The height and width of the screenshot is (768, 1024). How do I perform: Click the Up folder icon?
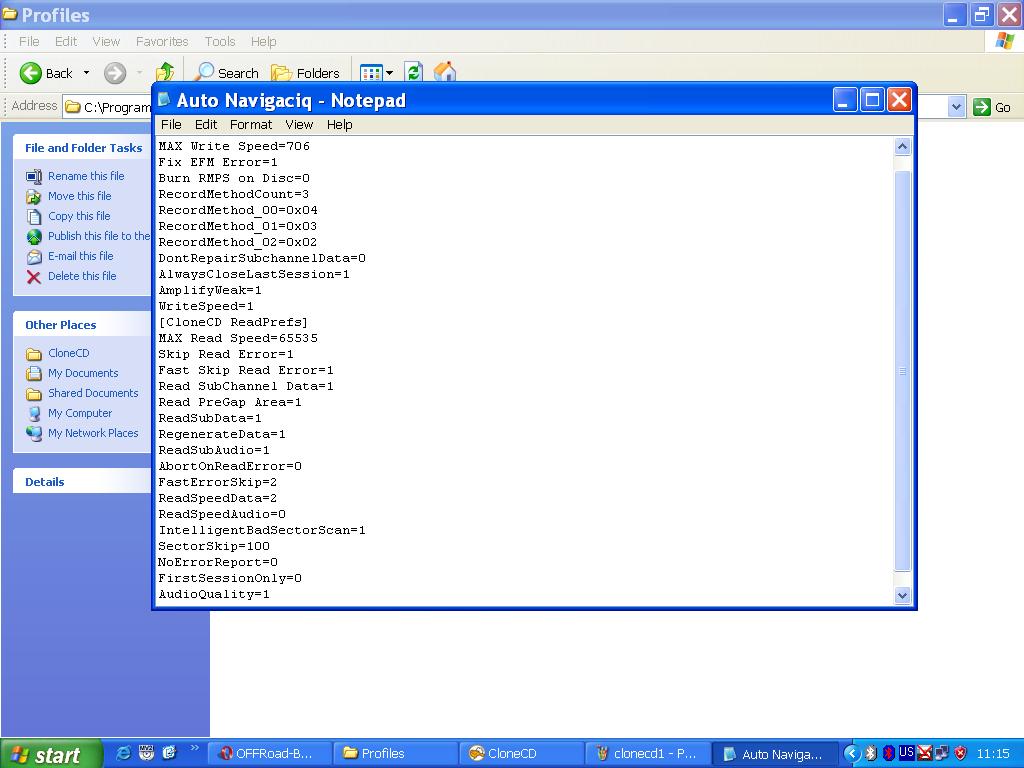click(165, 73)
